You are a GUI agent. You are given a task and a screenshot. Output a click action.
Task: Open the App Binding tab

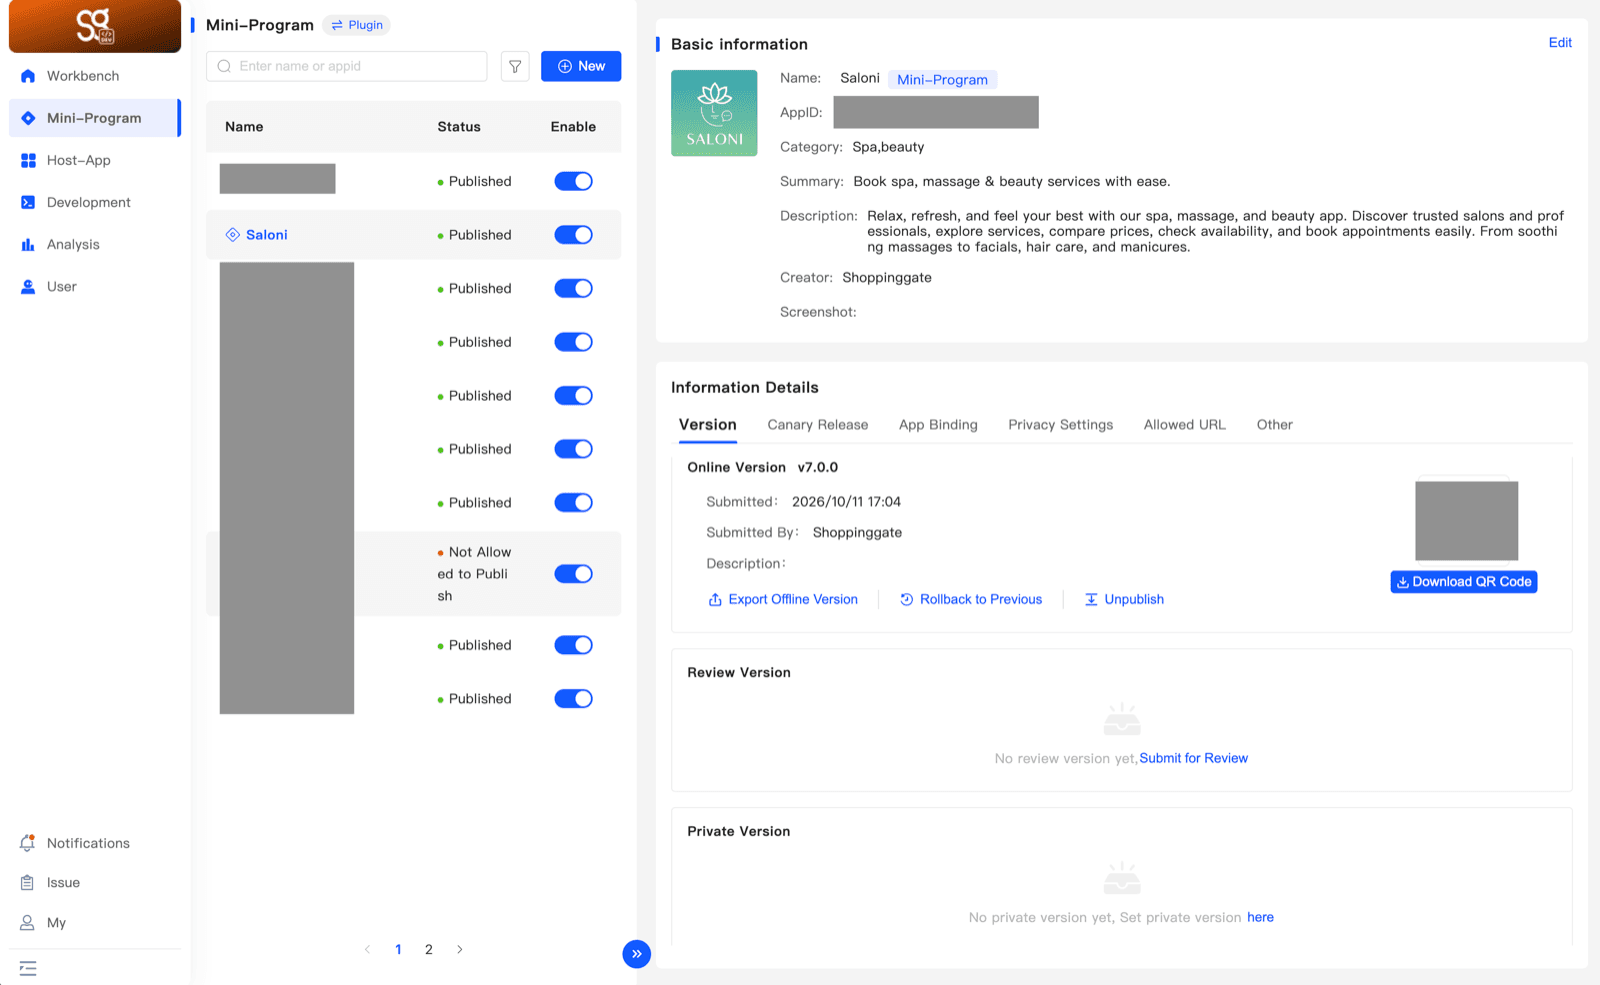938,425
